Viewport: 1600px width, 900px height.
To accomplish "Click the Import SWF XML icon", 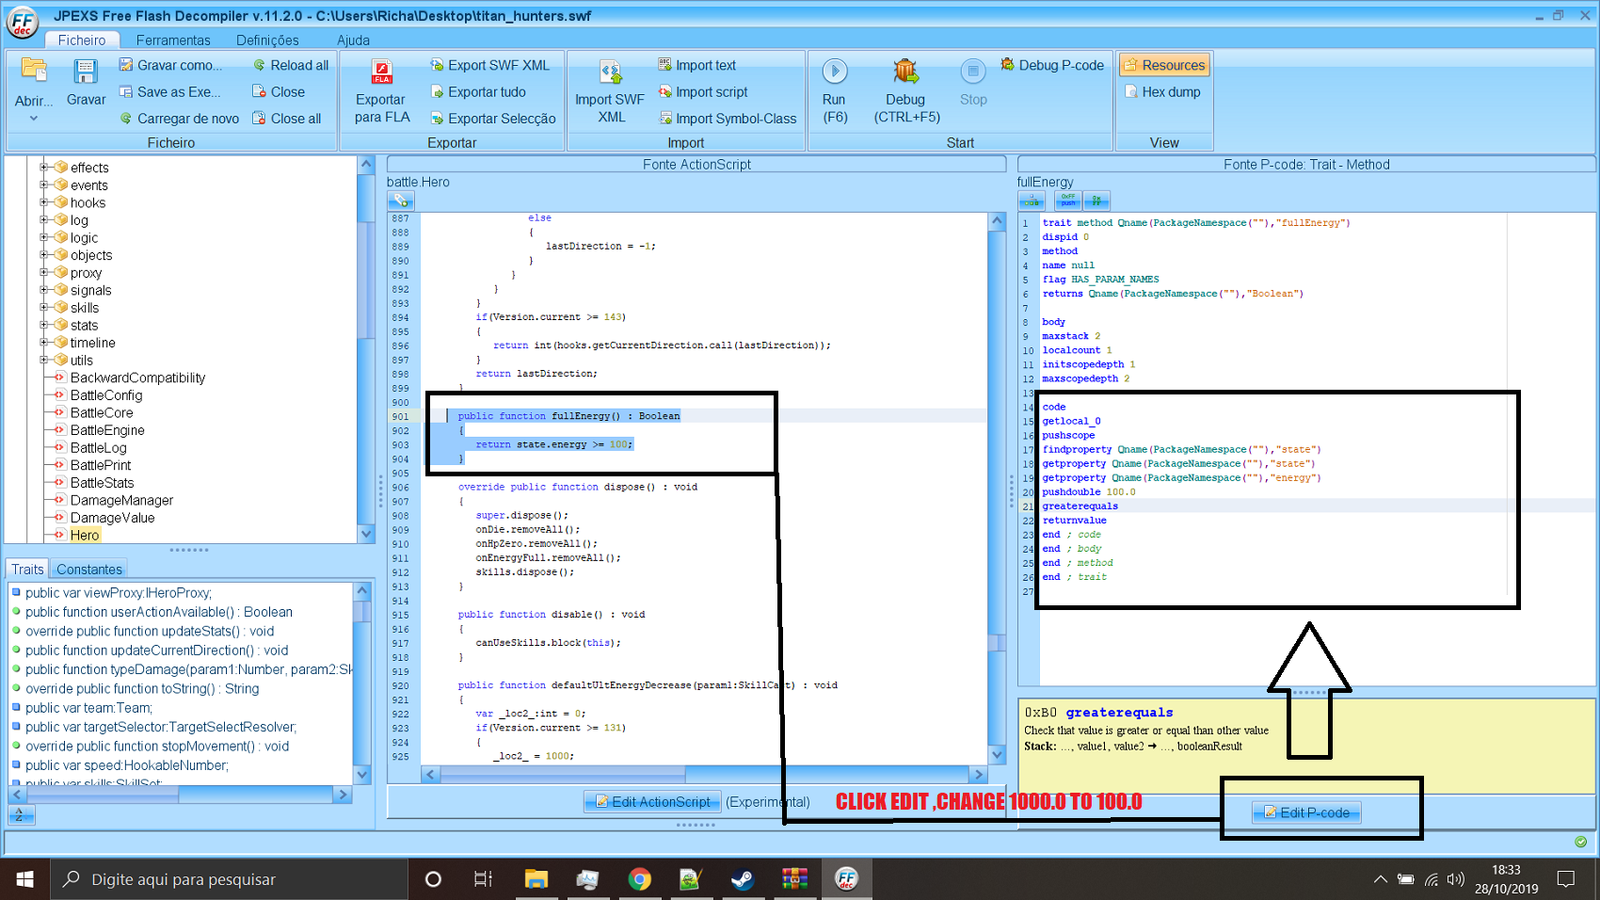I will pos(610,73).
